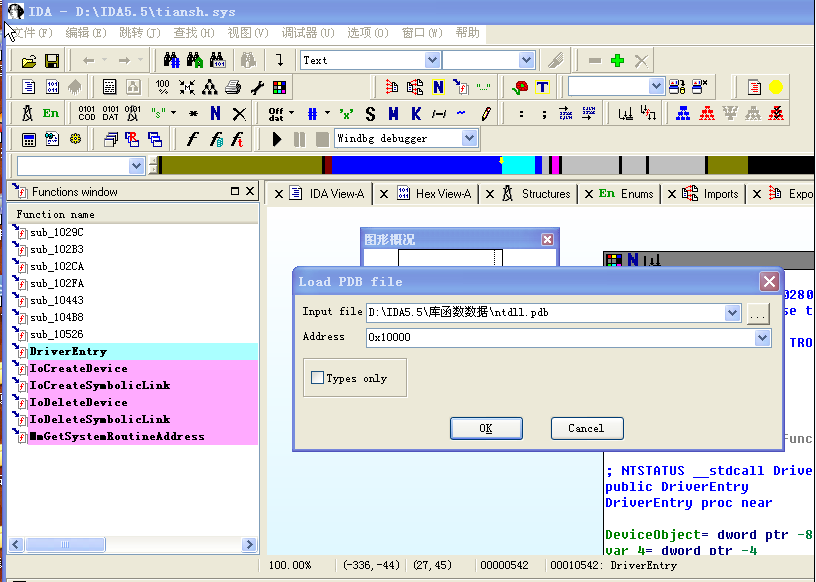Close the 图形概况 graph overview window
Image resolution: width=816 pixels, height=582 pixels.
click(x=547, y=239)
